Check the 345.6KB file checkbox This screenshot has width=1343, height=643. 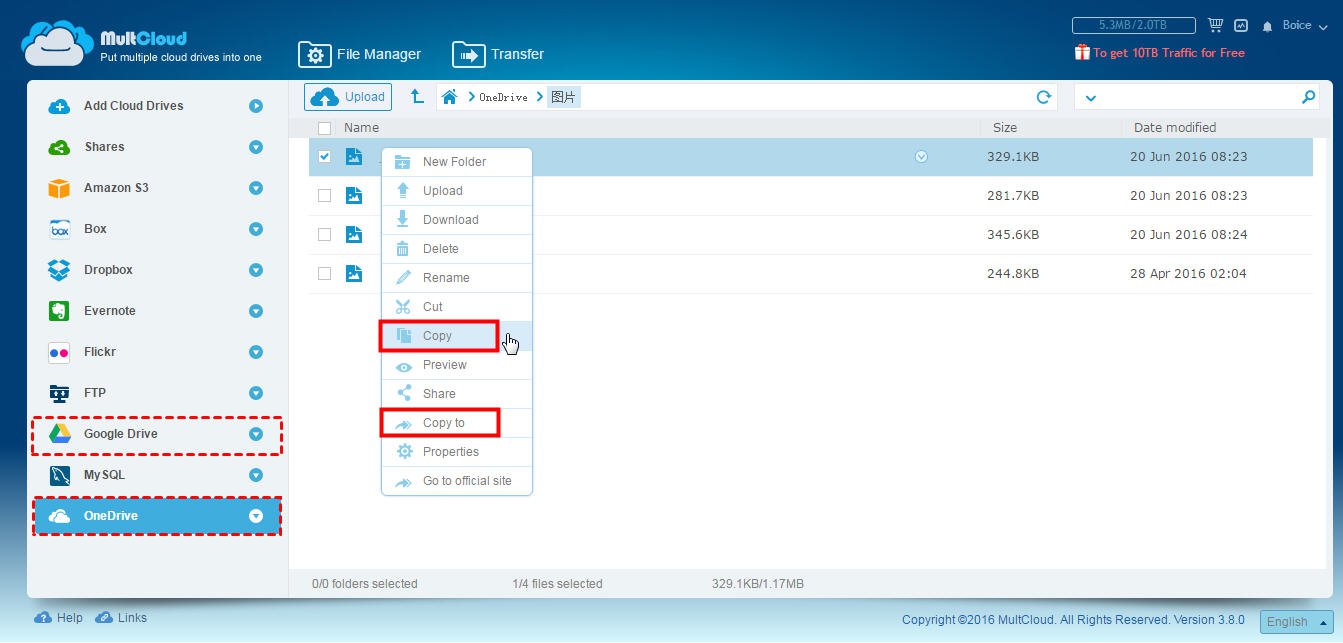[324, 234]
